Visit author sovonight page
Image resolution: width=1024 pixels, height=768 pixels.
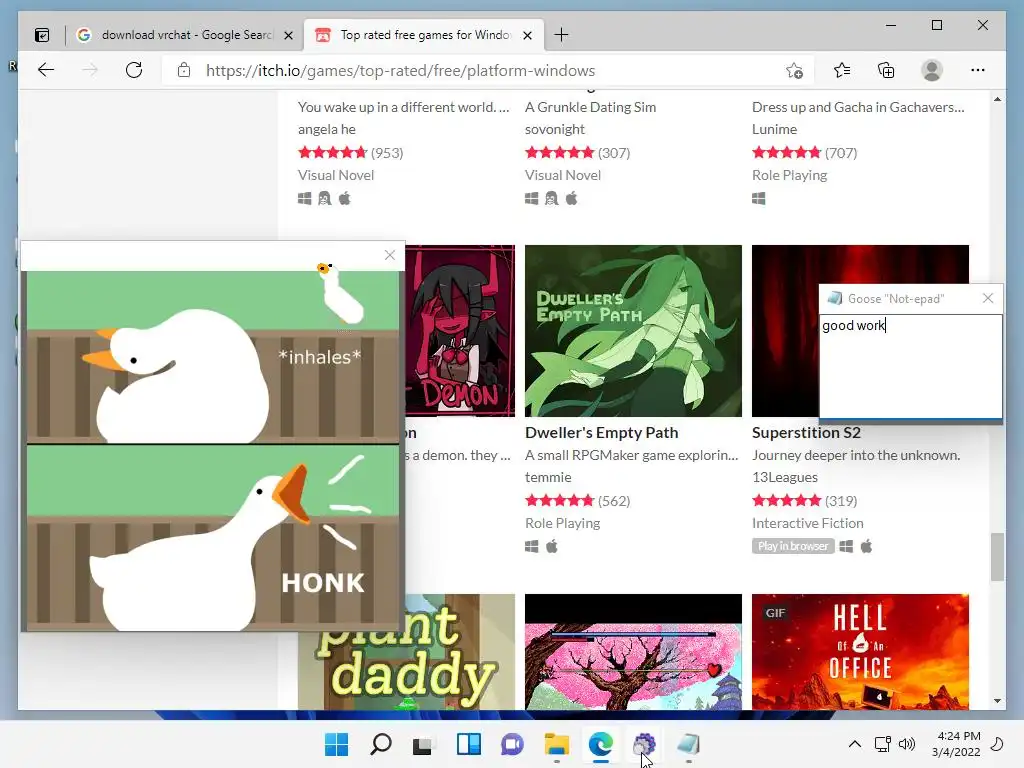coord(554,129)
